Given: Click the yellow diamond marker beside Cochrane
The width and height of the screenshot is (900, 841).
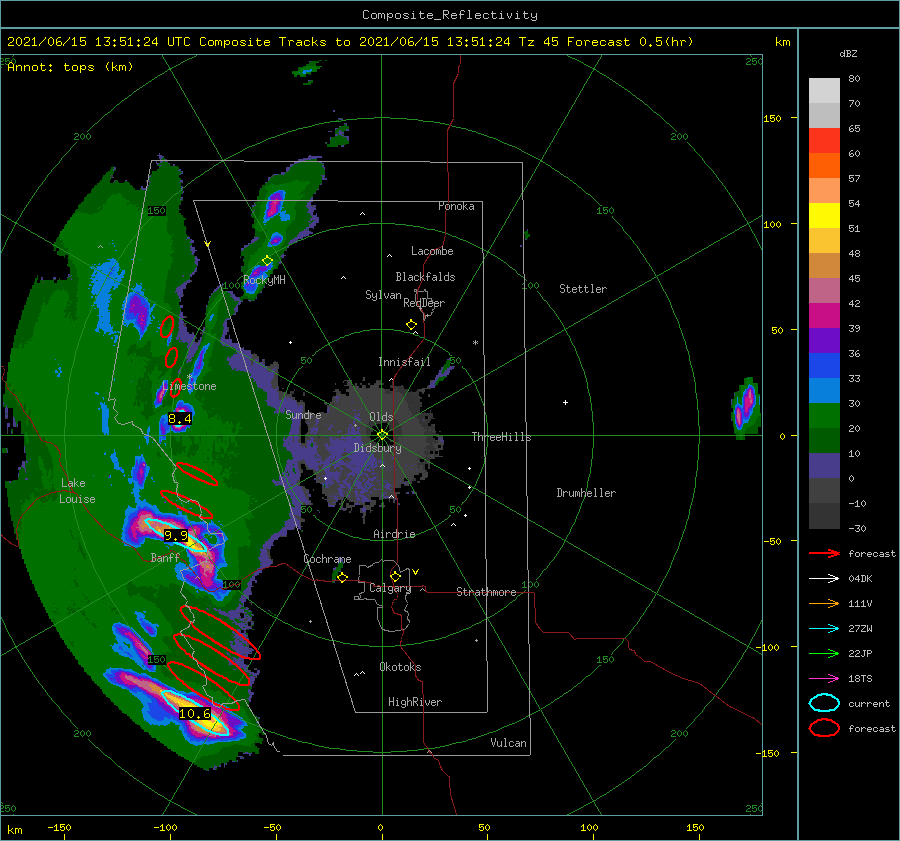Looking at the screenshot, I should pyautogui.click(x=342, y=578).
